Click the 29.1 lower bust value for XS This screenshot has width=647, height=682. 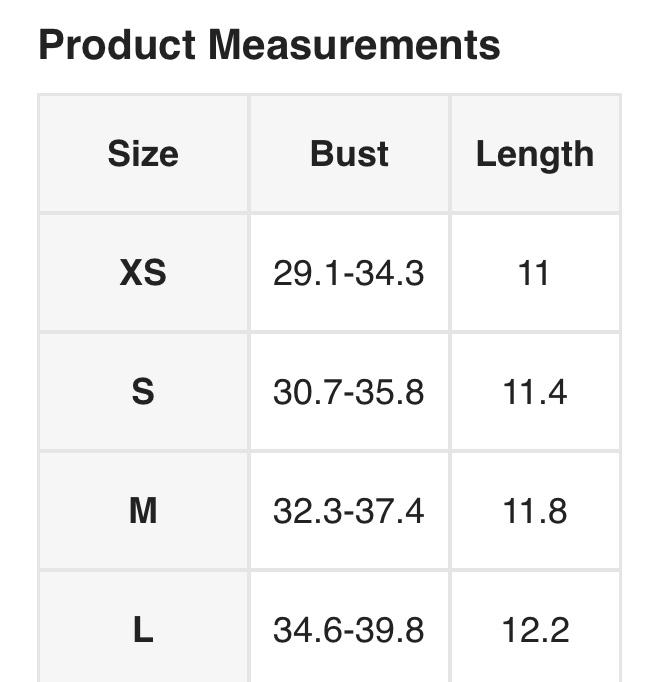(x=305, y=273)
